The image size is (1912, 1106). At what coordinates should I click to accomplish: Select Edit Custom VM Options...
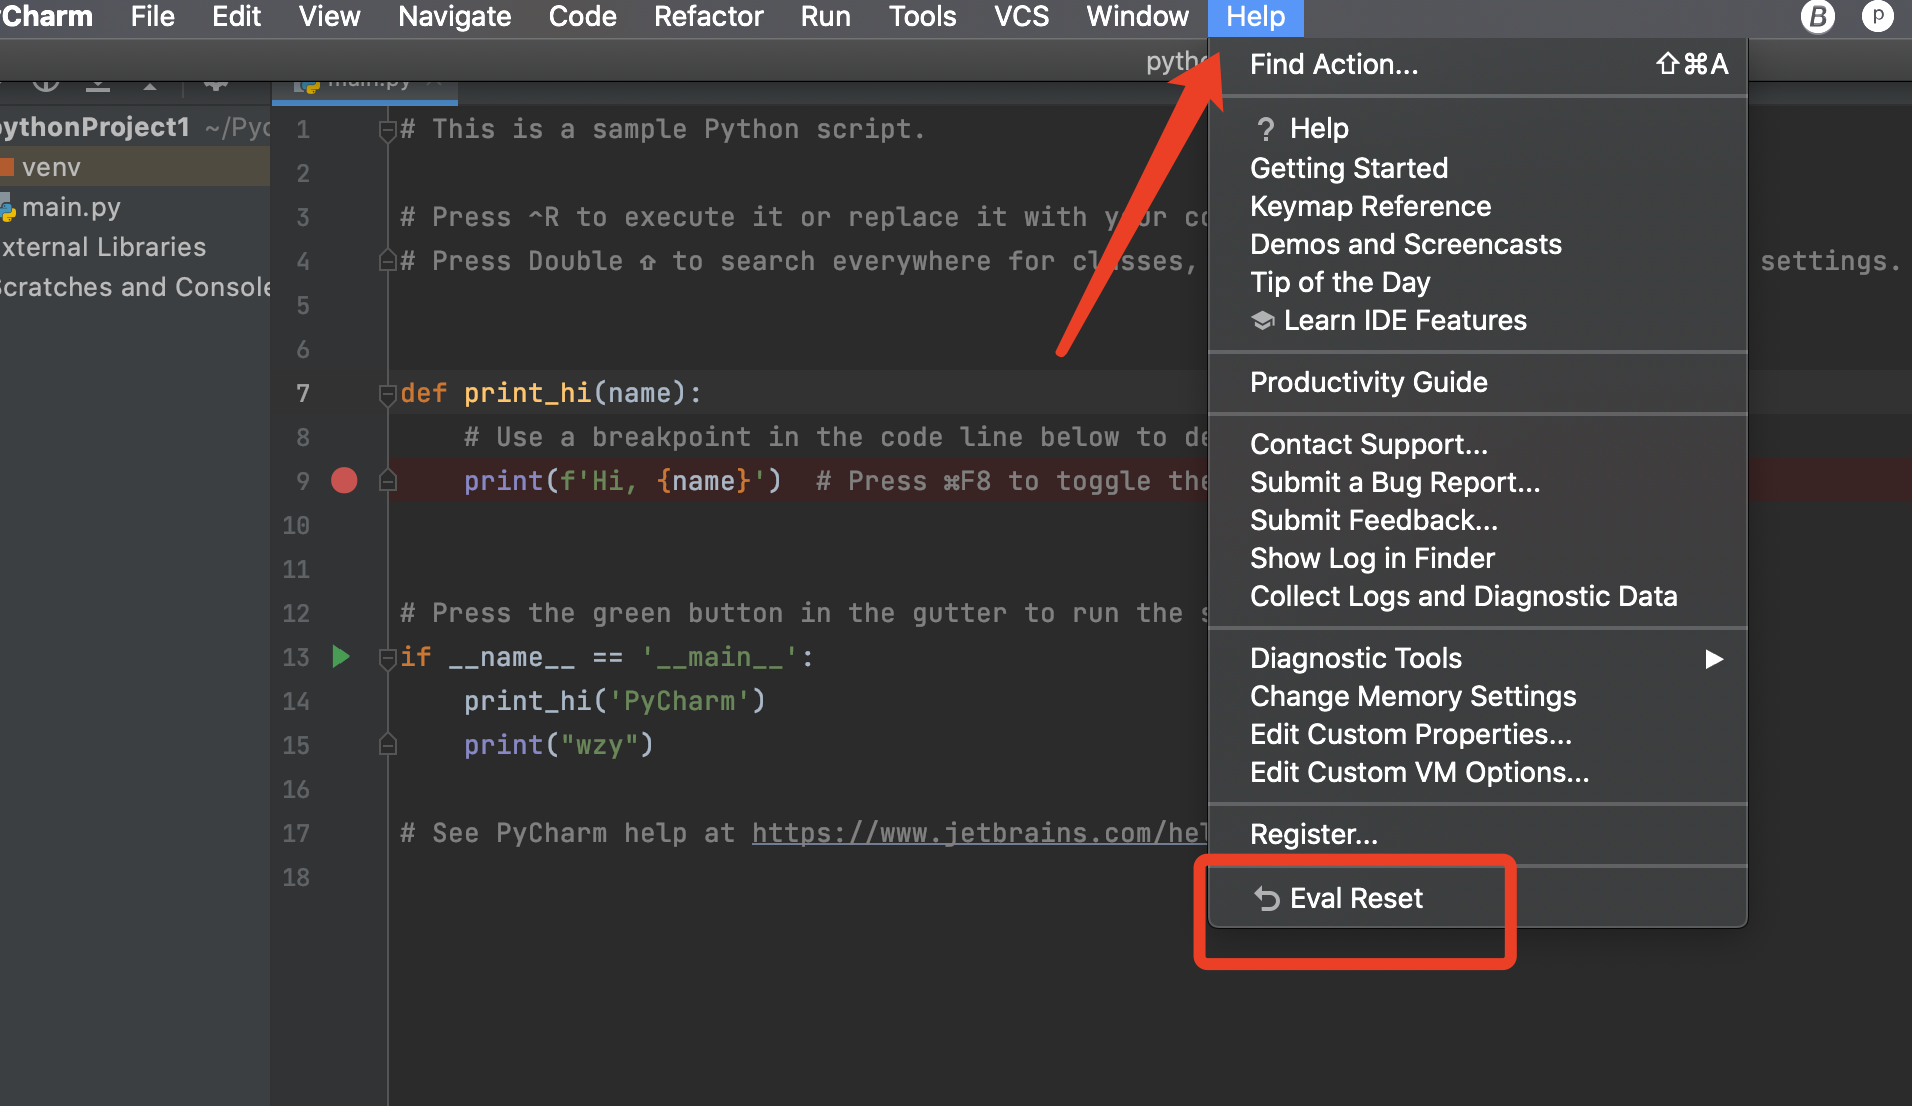click(x=1477, y=772)
